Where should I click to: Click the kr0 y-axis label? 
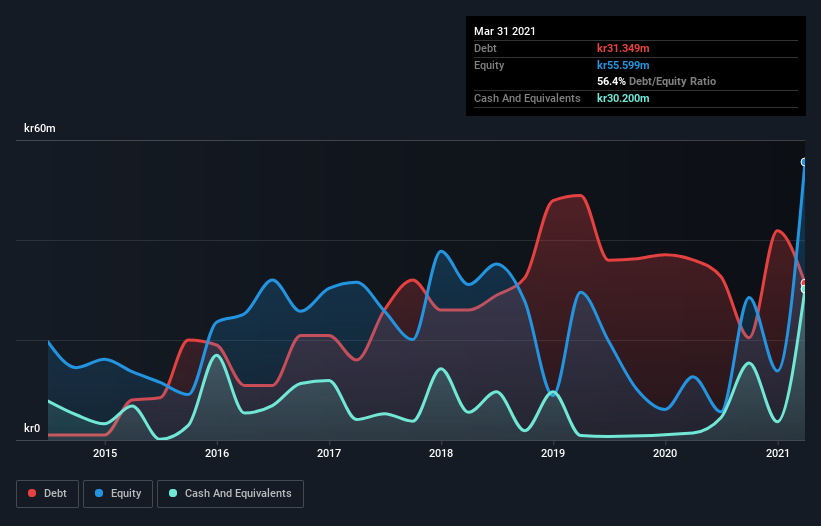point(32,428)
